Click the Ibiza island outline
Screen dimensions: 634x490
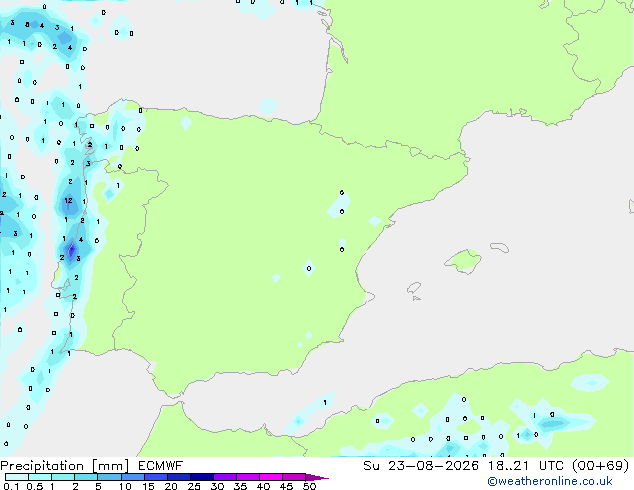click(414, 288)
